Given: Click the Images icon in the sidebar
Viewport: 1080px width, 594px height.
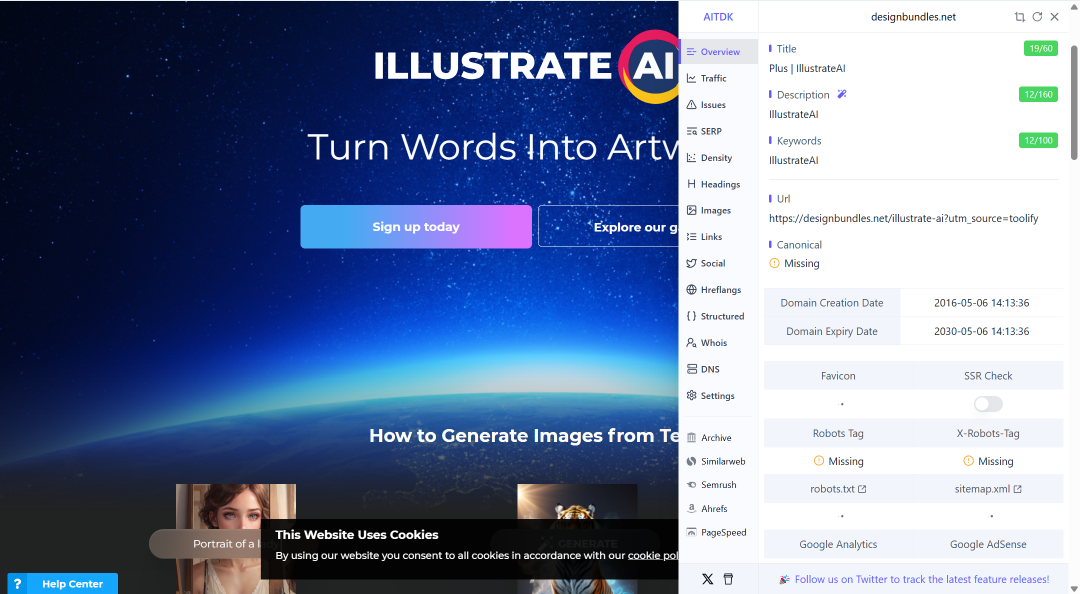Looking at the screenshot, I should 692,210.
